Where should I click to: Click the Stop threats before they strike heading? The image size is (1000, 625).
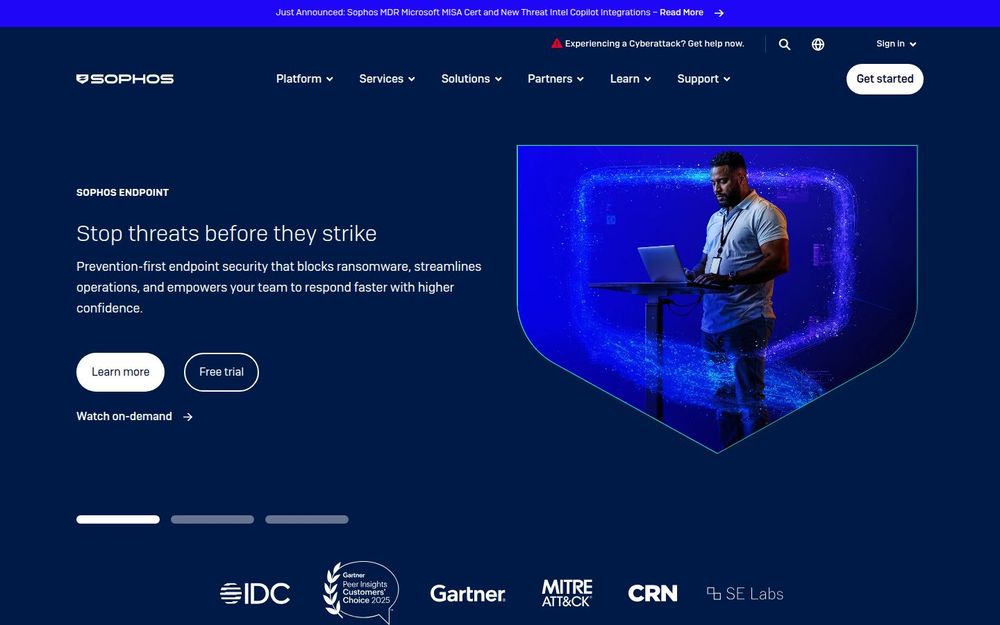226,233
